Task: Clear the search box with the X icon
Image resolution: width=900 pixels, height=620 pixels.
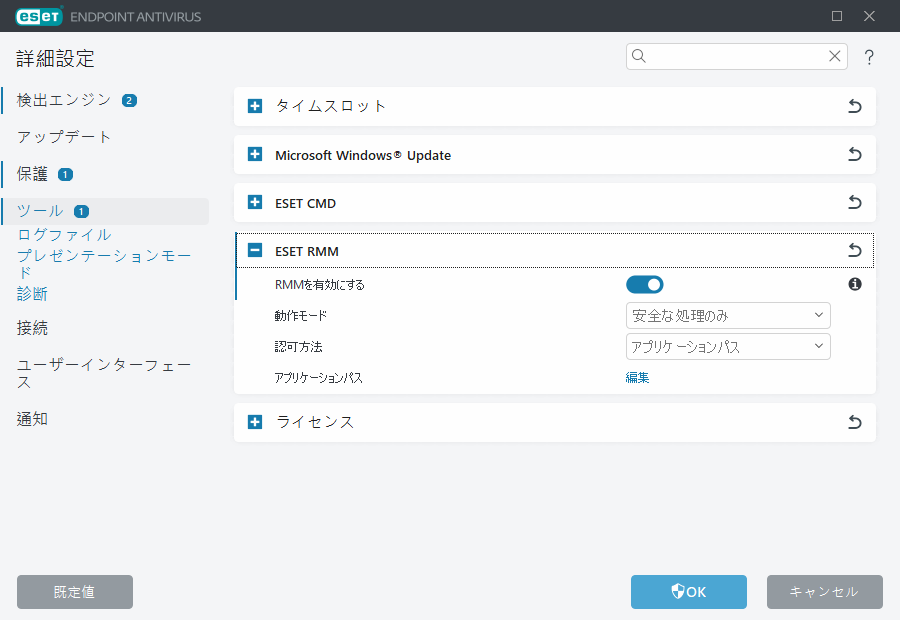Action: point(835,56)
